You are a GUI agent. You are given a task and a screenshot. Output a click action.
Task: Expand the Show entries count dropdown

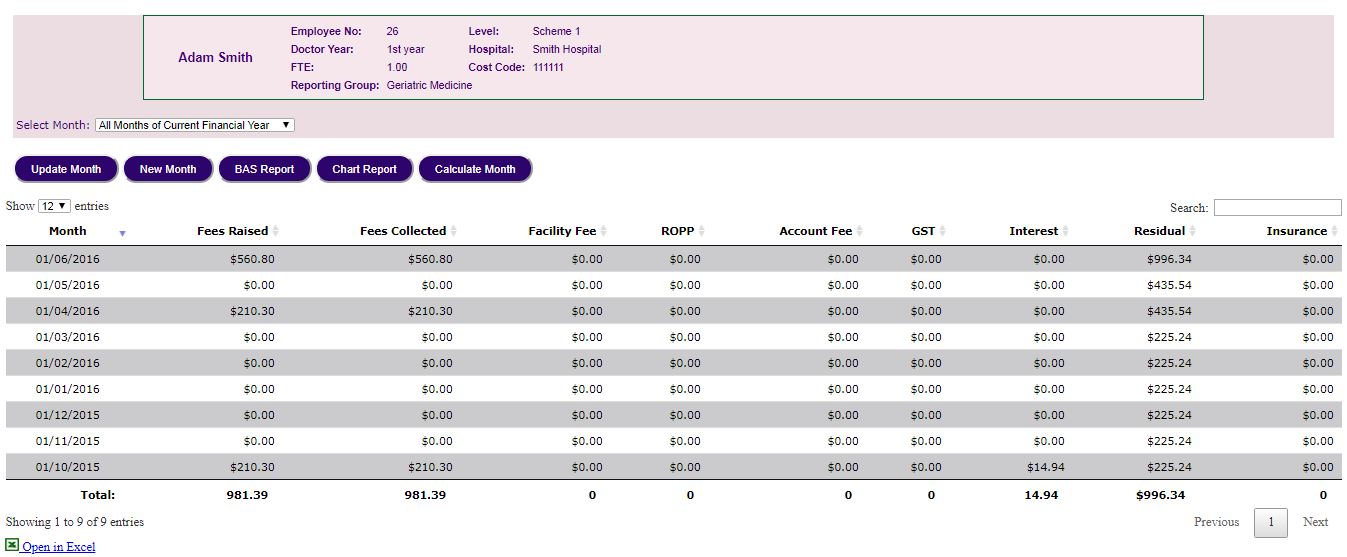(54, 206)
